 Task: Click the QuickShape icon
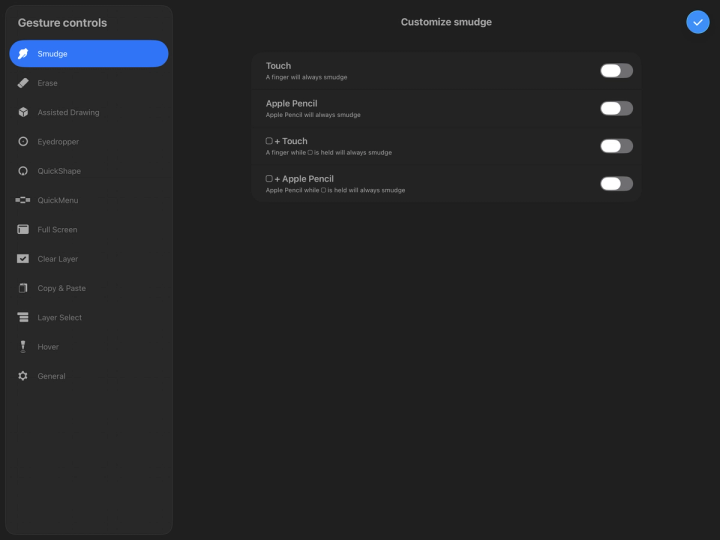coord(23,171)
